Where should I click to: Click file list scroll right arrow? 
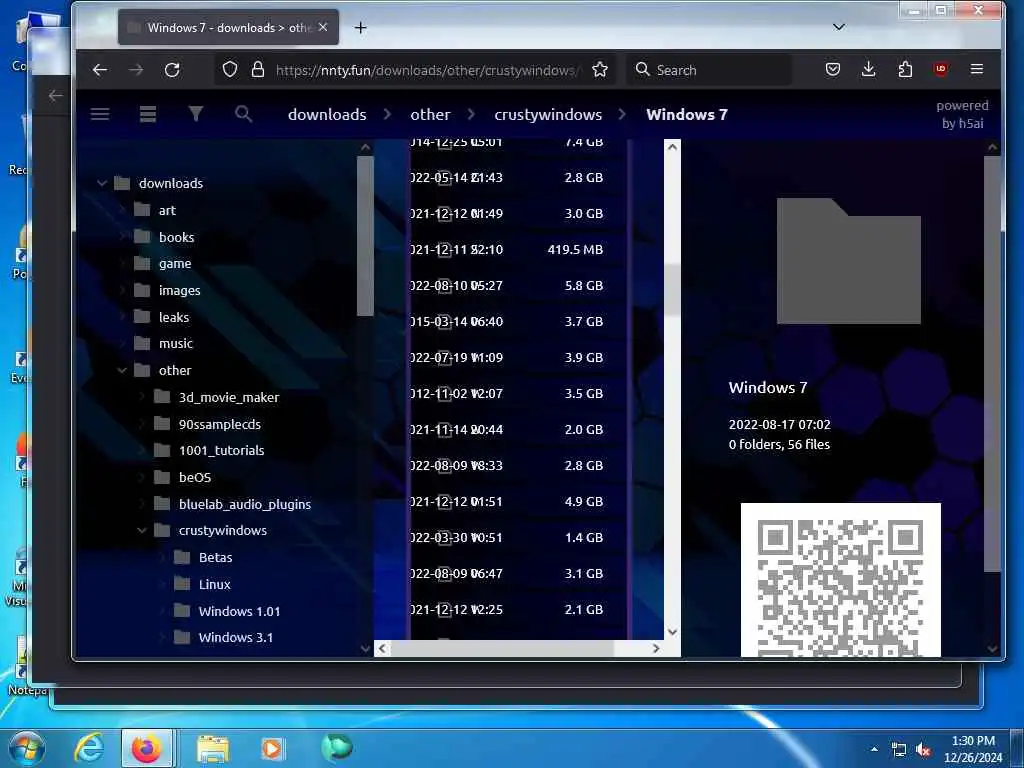[x=656, y=648]
